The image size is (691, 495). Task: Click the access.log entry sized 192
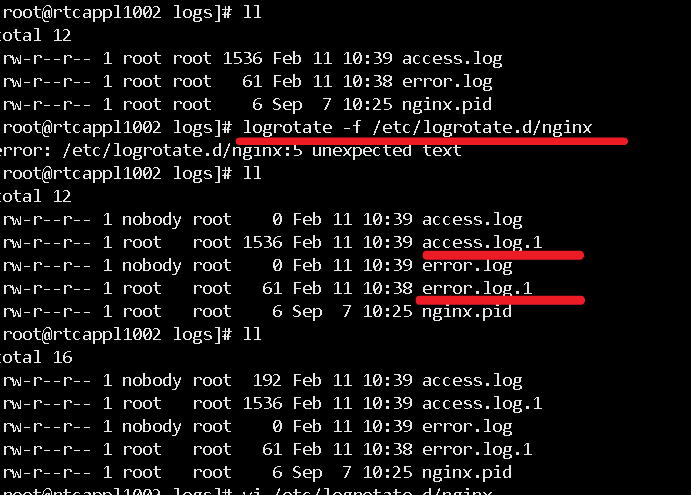click(261, 380)
